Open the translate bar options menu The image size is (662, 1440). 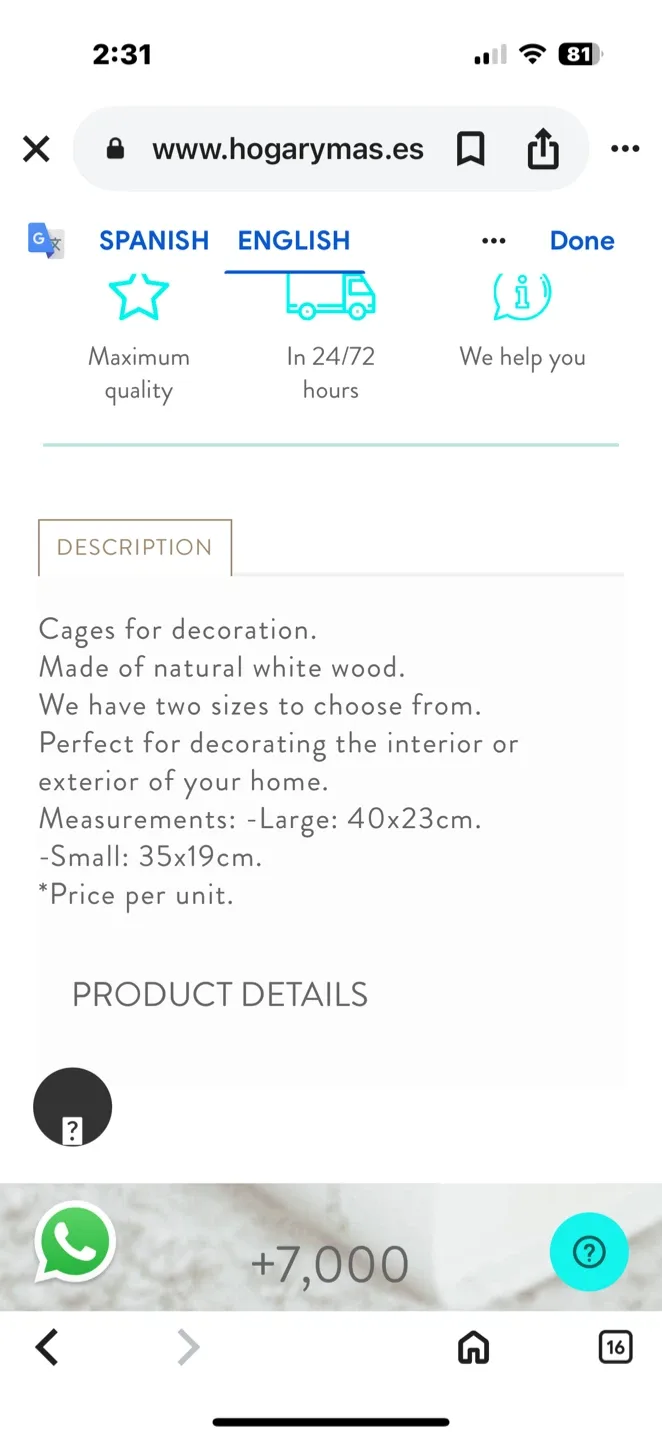[x=493, y=240]
